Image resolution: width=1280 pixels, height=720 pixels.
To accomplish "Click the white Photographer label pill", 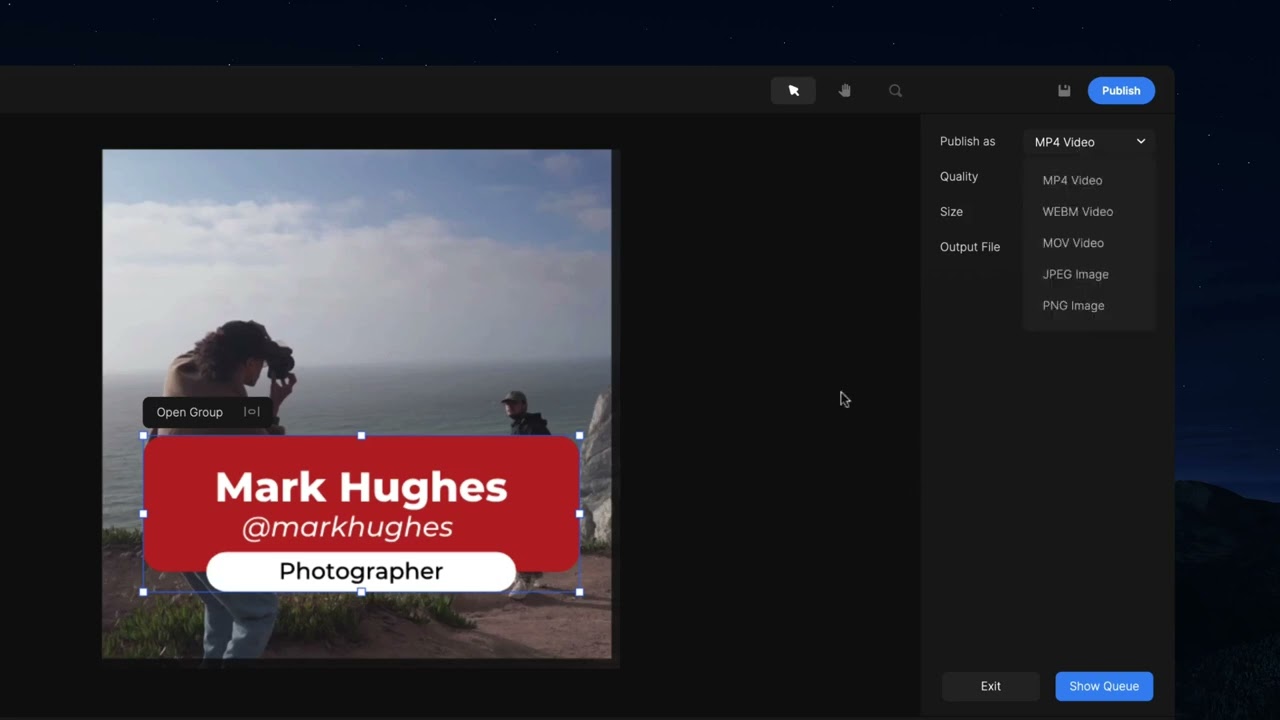I will pyautogui.click(x=361, y=571).
